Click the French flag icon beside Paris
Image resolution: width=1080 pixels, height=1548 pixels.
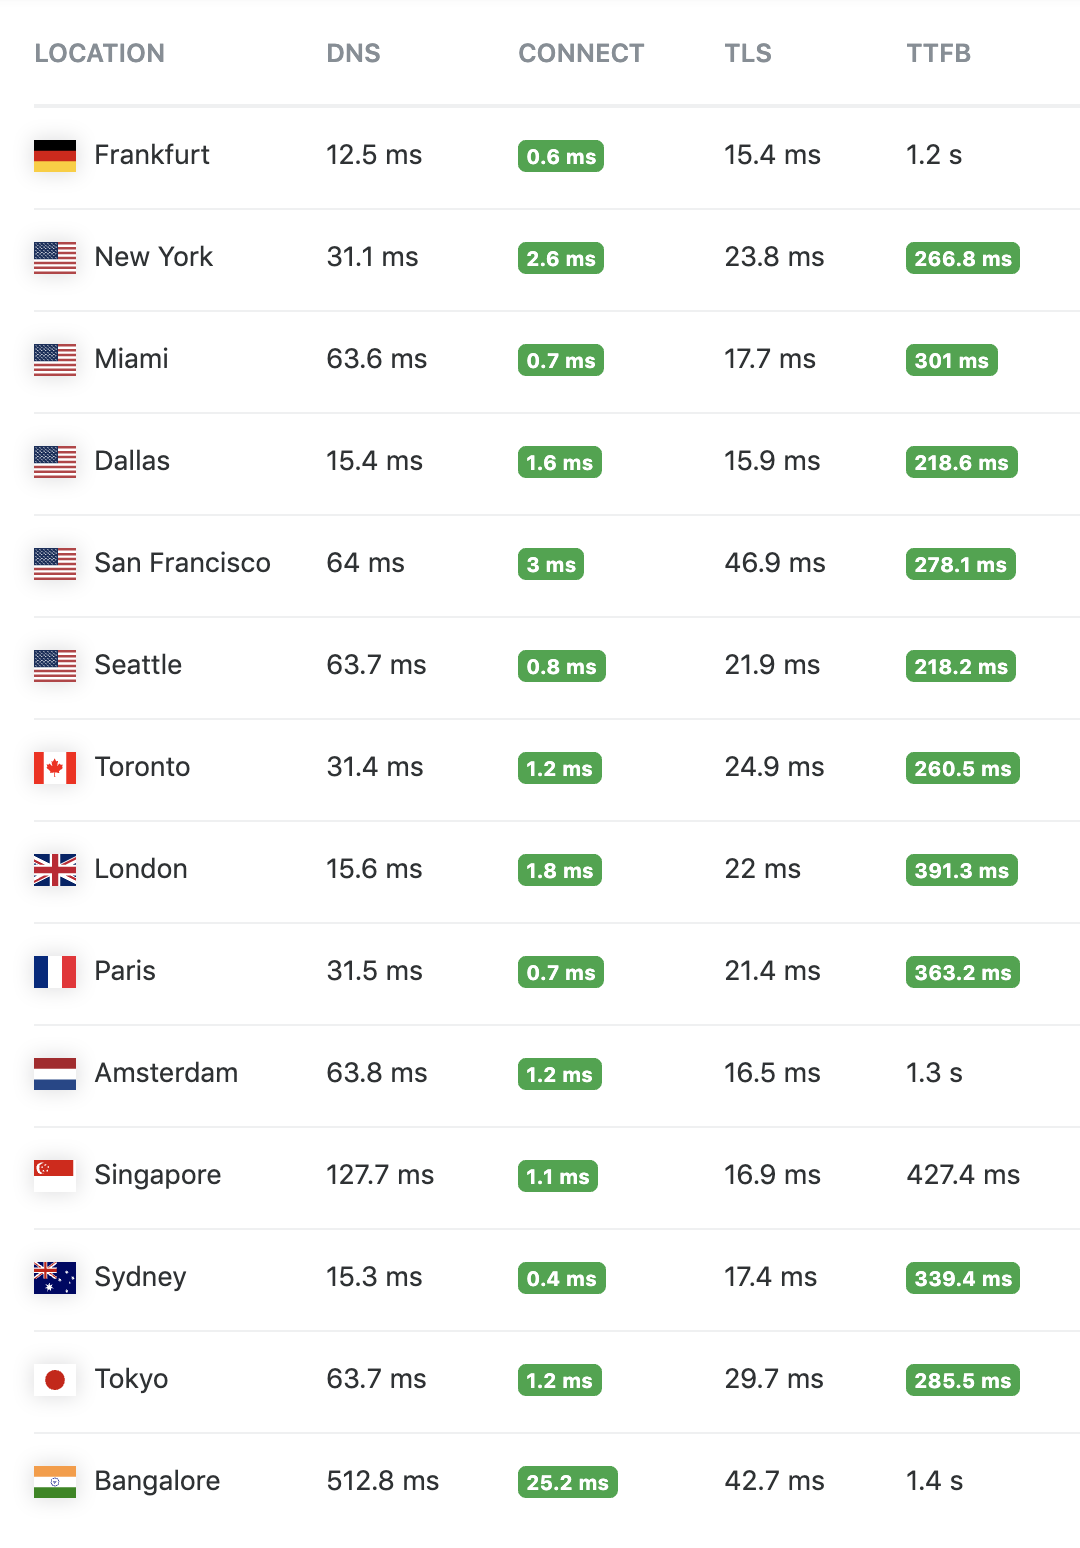click(x=55, y=971)
